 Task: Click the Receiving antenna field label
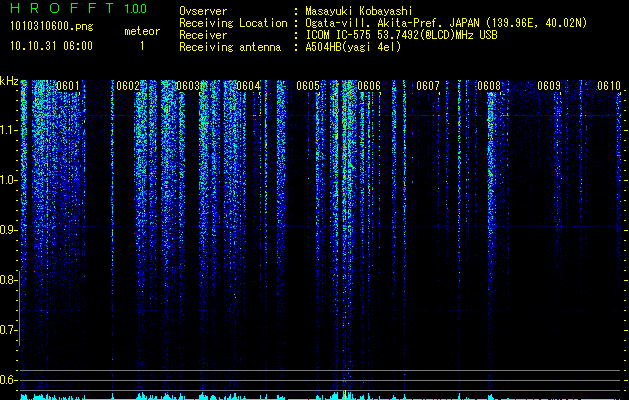(x=230, y=47)
